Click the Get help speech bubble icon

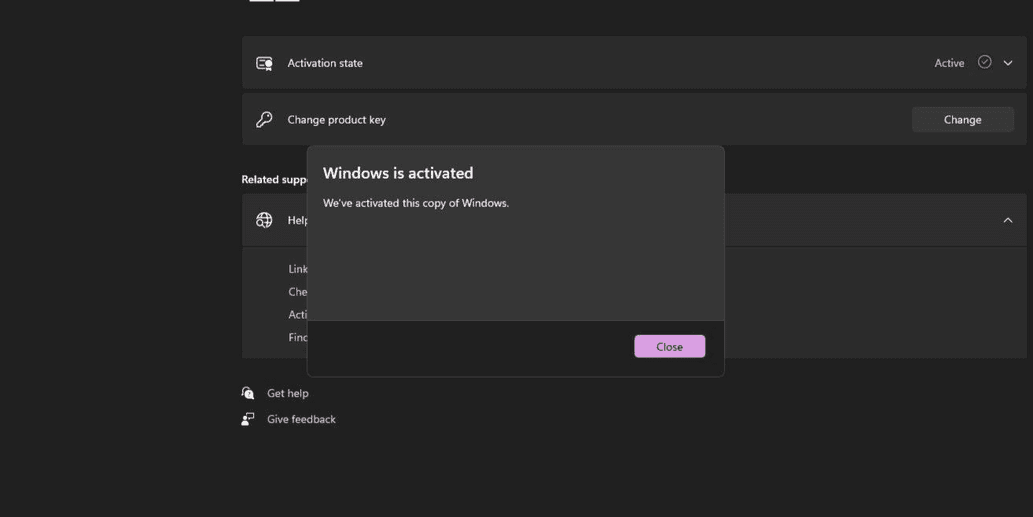pos(248,393)
